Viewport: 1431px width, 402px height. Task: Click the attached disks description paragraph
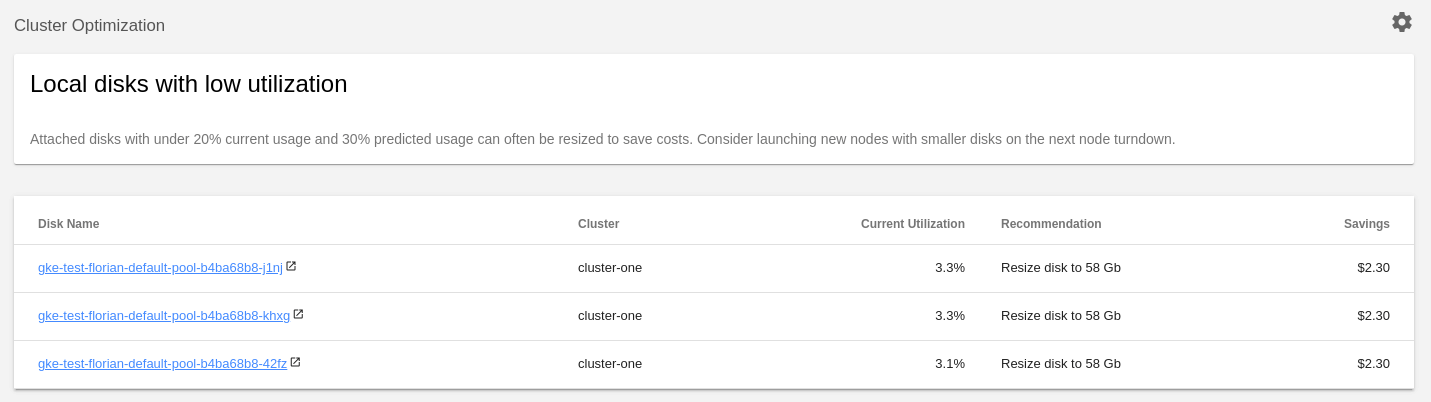602,139
